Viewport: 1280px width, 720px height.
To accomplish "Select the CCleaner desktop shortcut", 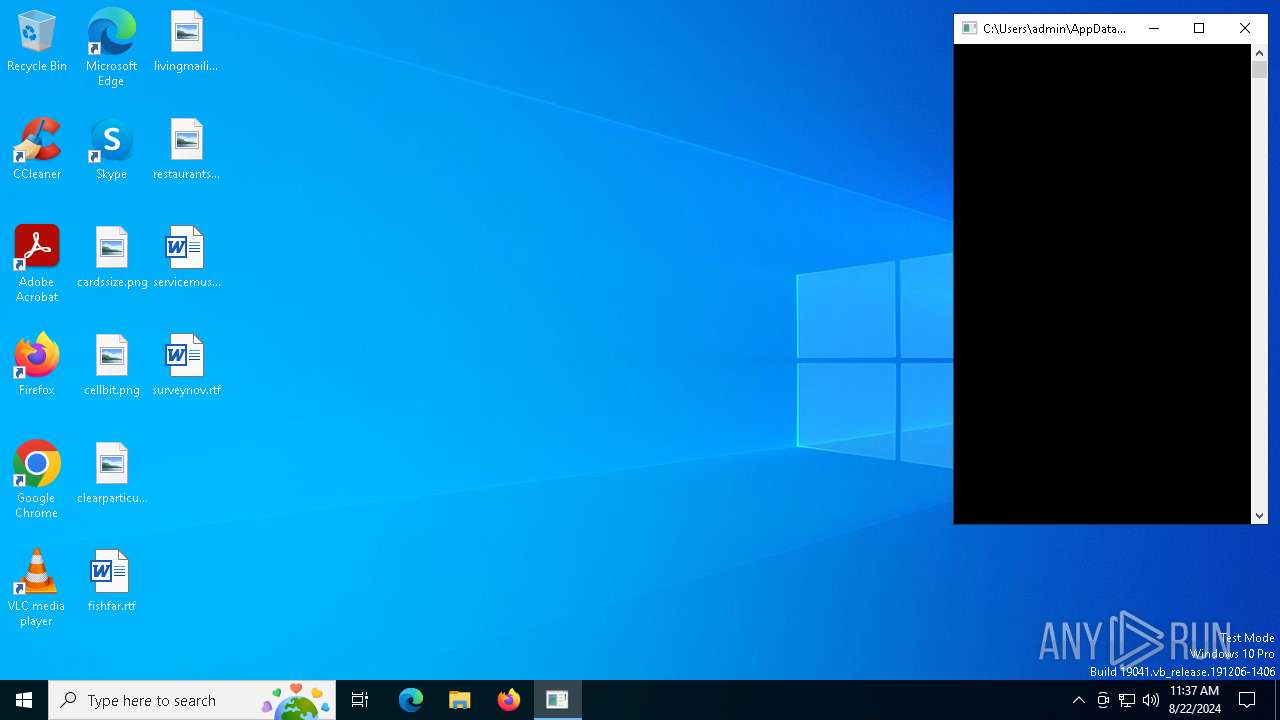I will (x=37, y=150).
